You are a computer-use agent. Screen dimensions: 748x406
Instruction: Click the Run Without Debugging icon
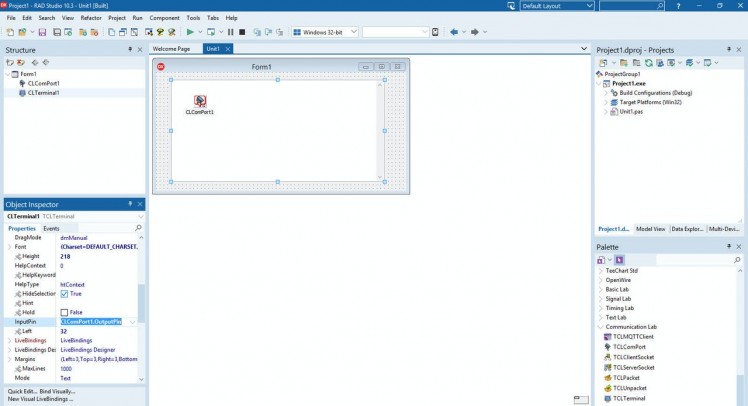[x=210, y=32]
